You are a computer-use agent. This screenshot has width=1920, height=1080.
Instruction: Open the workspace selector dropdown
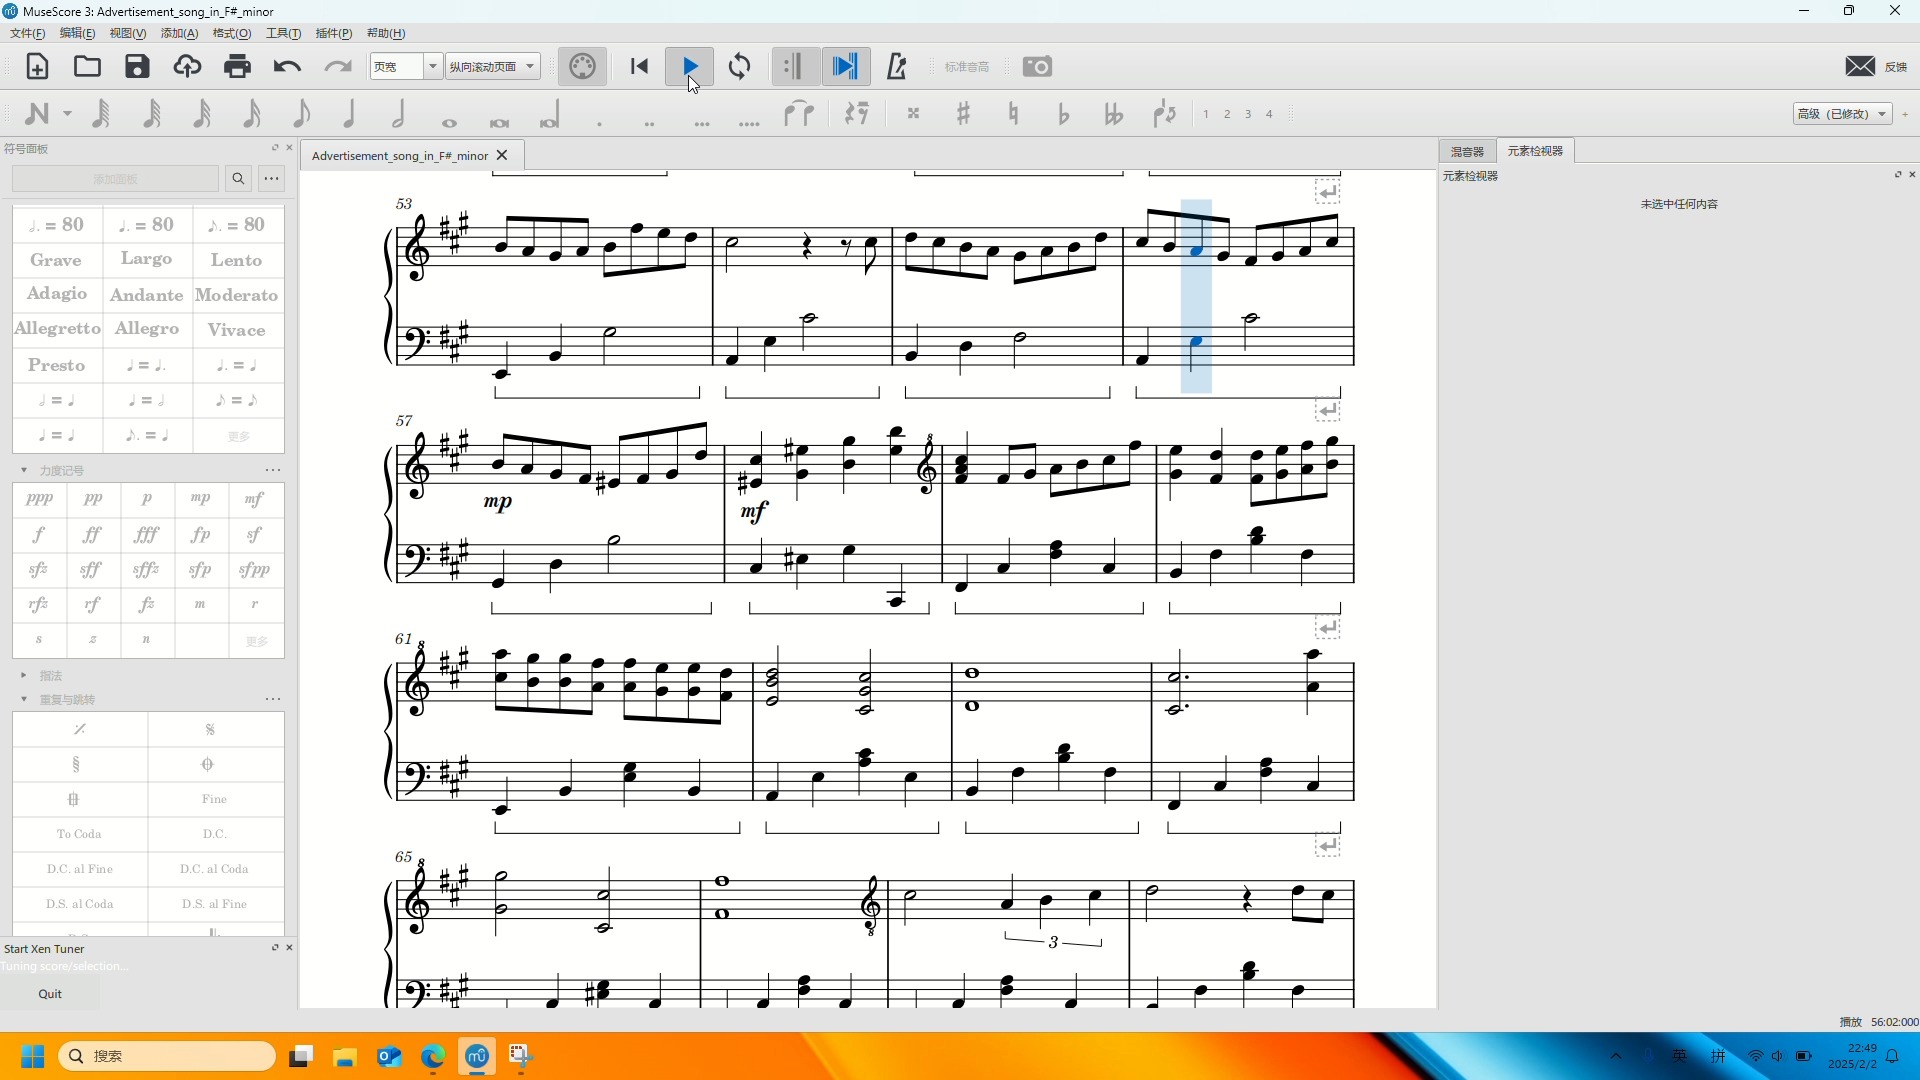(1842, 114)
